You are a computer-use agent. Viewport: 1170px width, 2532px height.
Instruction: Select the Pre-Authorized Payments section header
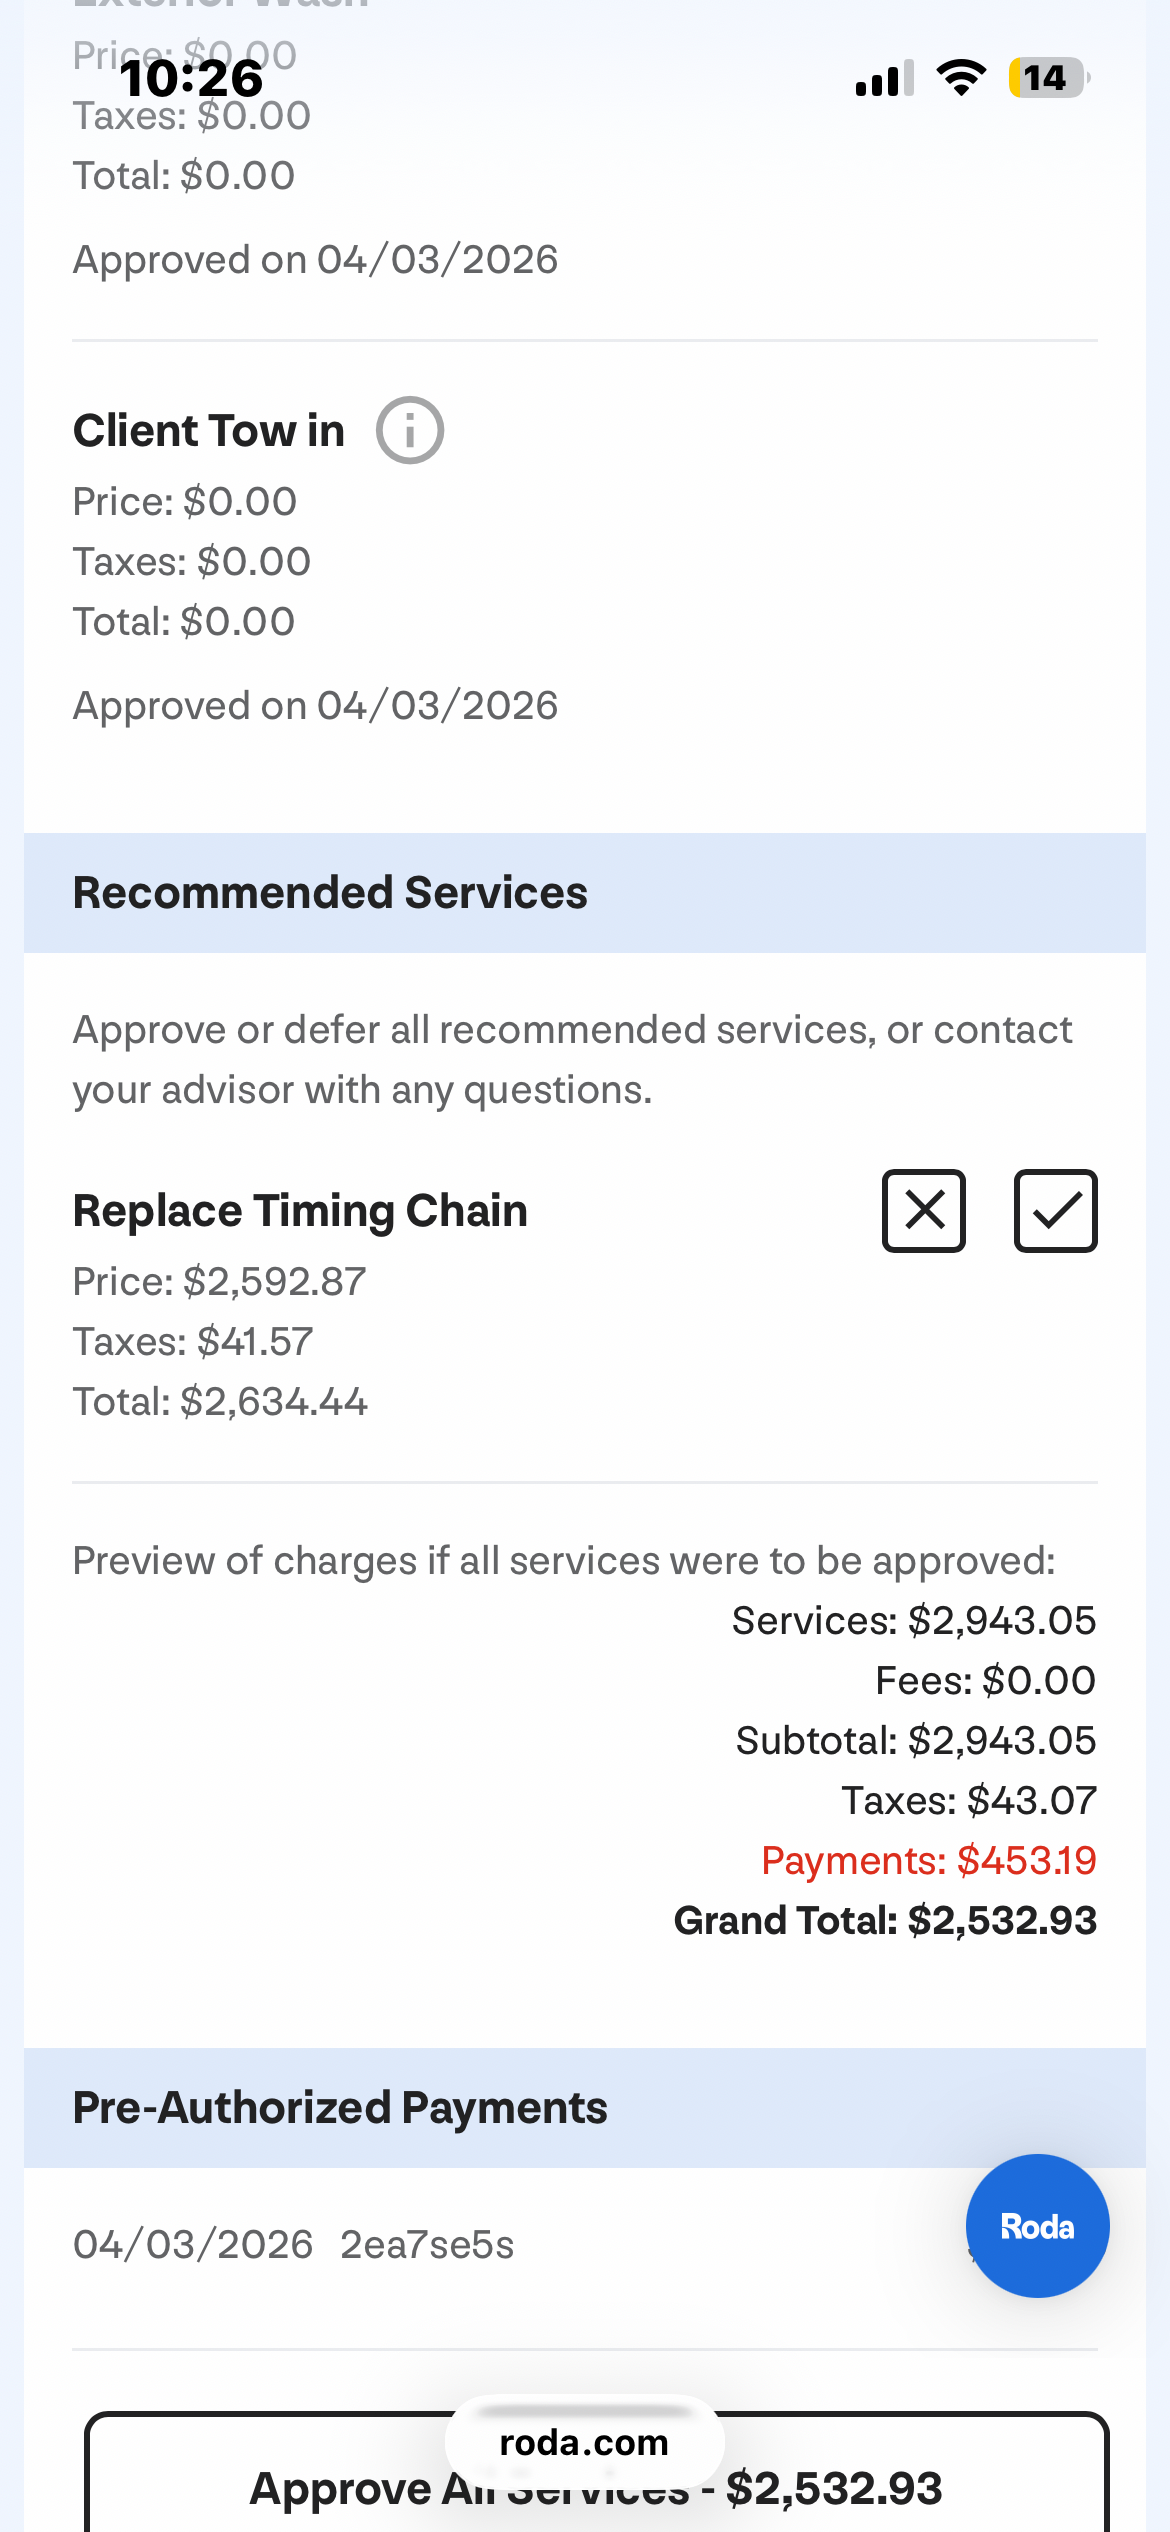[340, 2108]
